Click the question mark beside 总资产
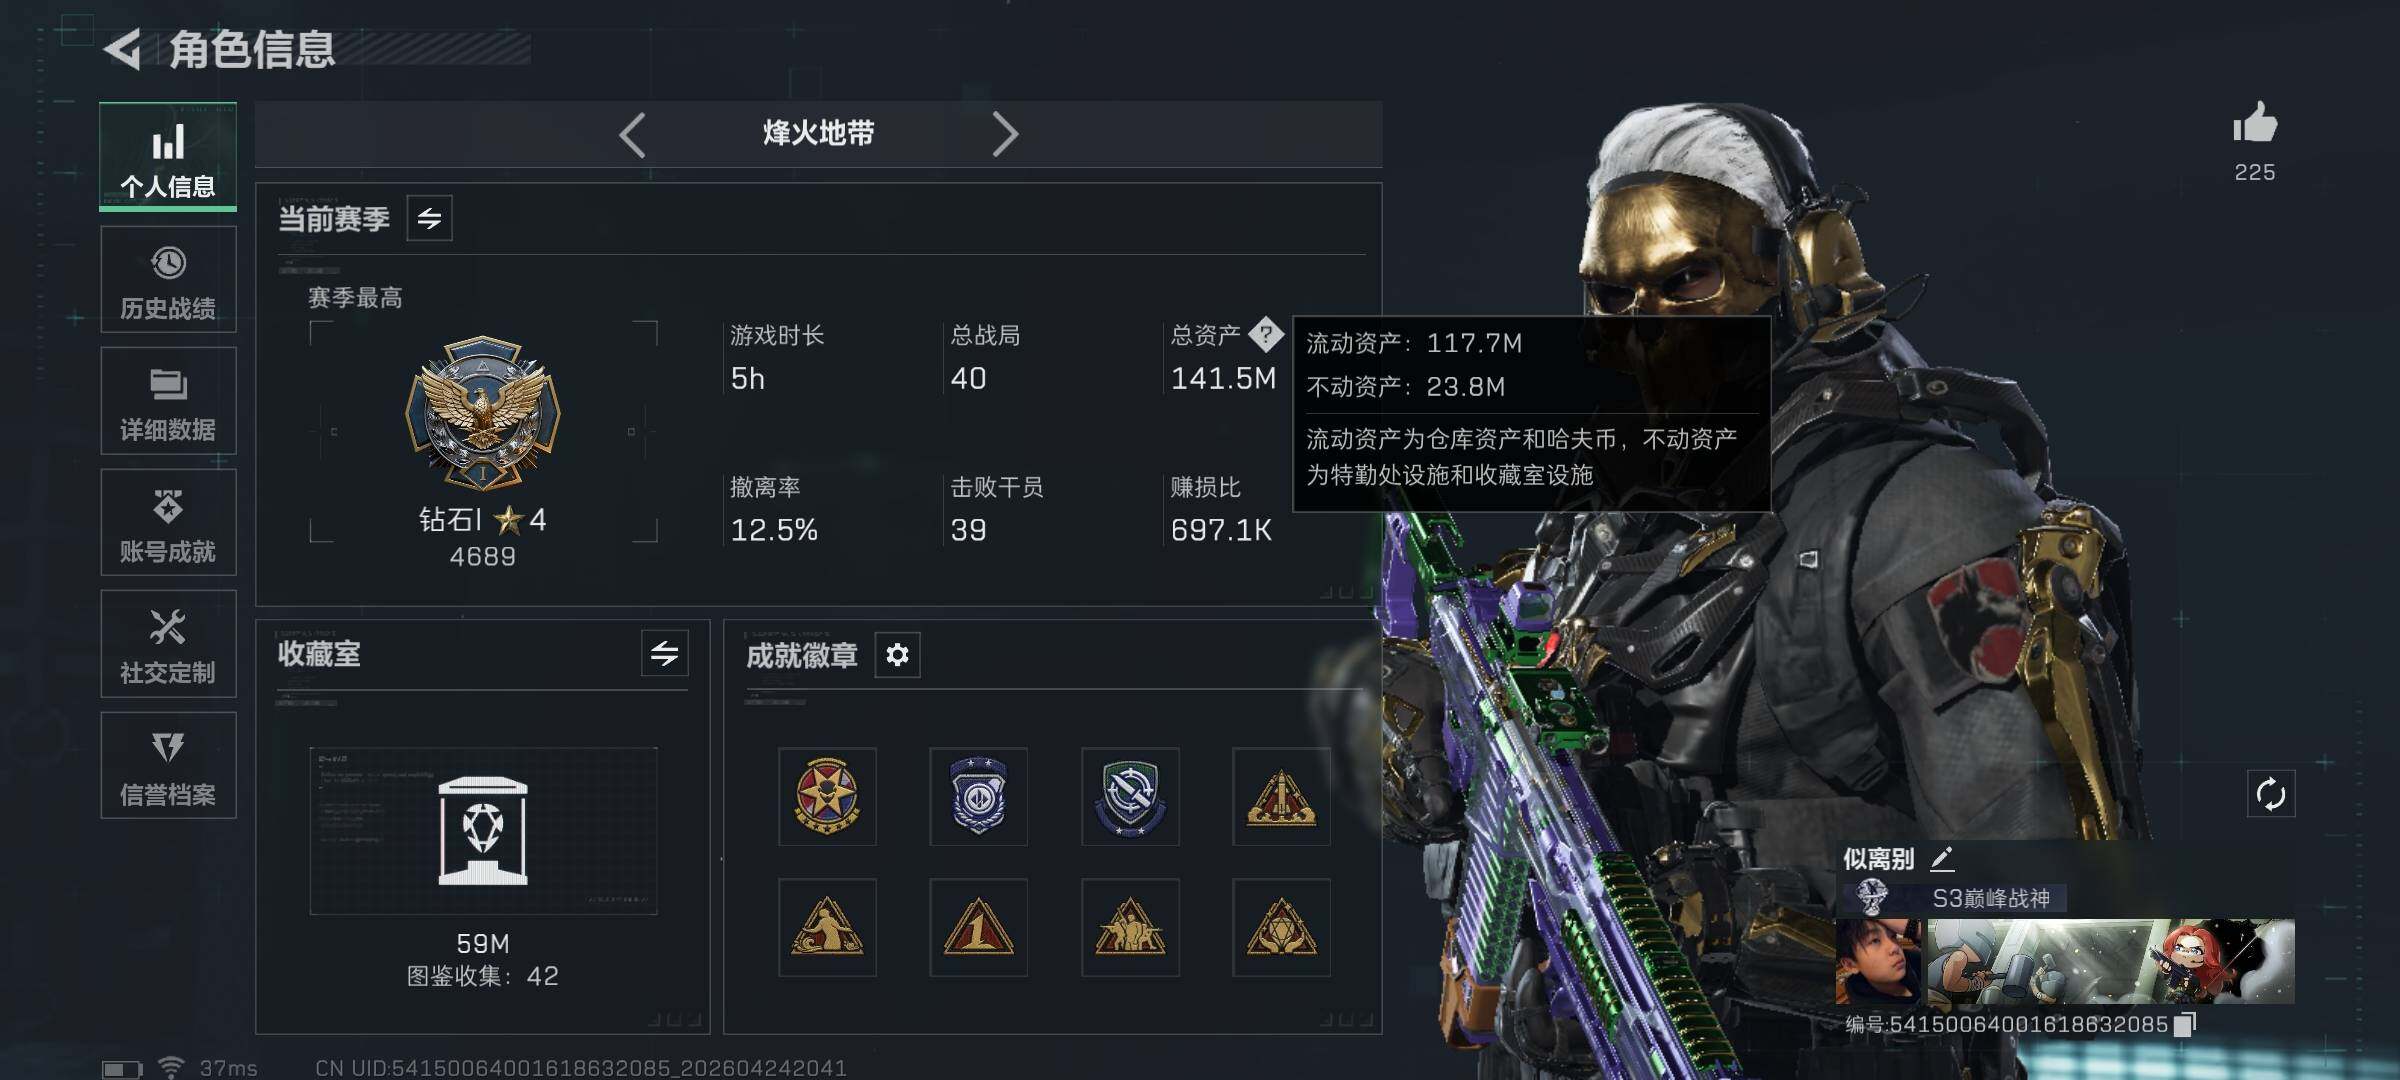 coord(1266,334)
